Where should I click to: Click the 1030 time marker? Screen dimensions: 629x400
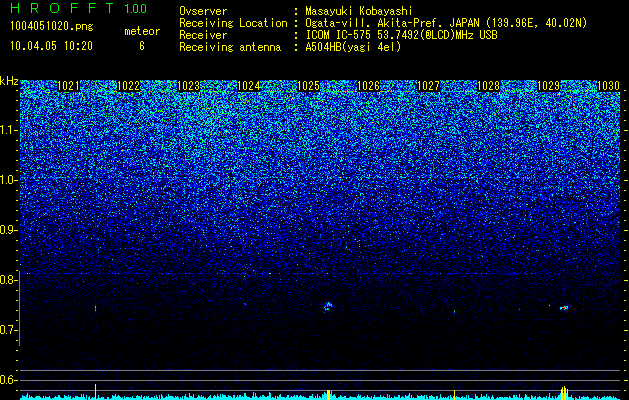tap(608, 86)
